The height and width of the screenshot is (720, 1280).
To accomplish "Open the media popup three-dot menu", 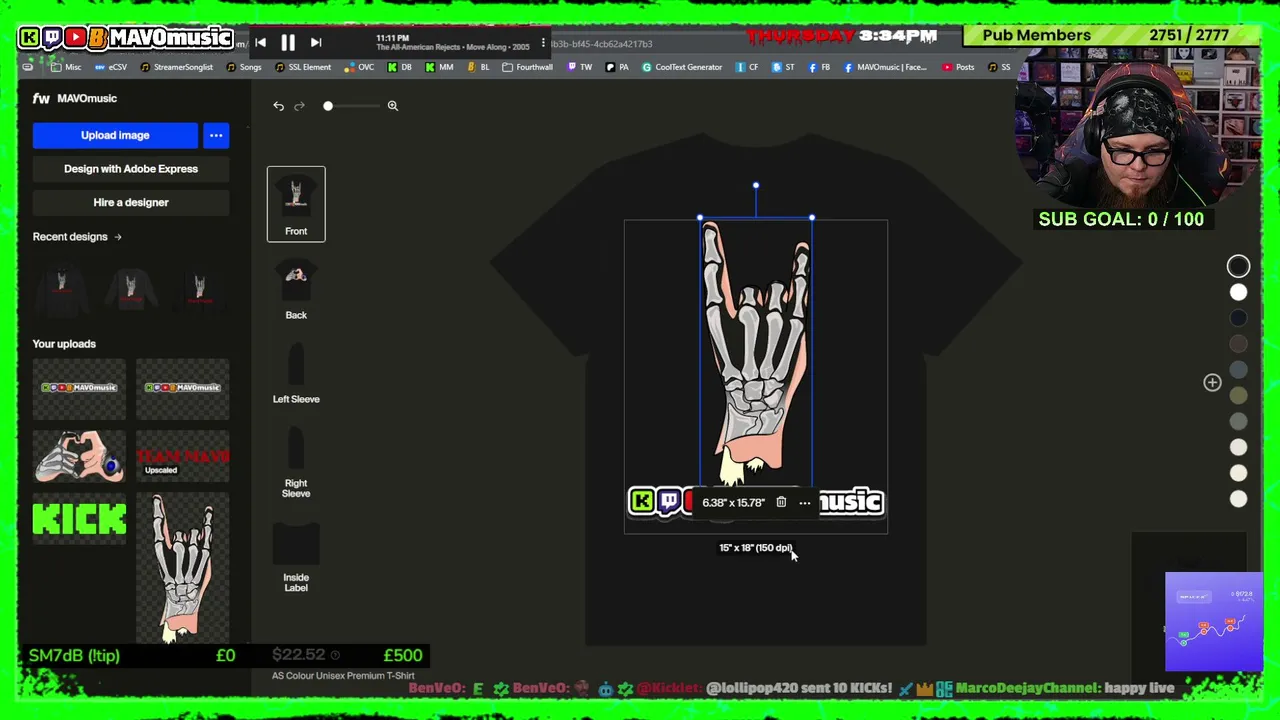I will click(x=543, y=42).
